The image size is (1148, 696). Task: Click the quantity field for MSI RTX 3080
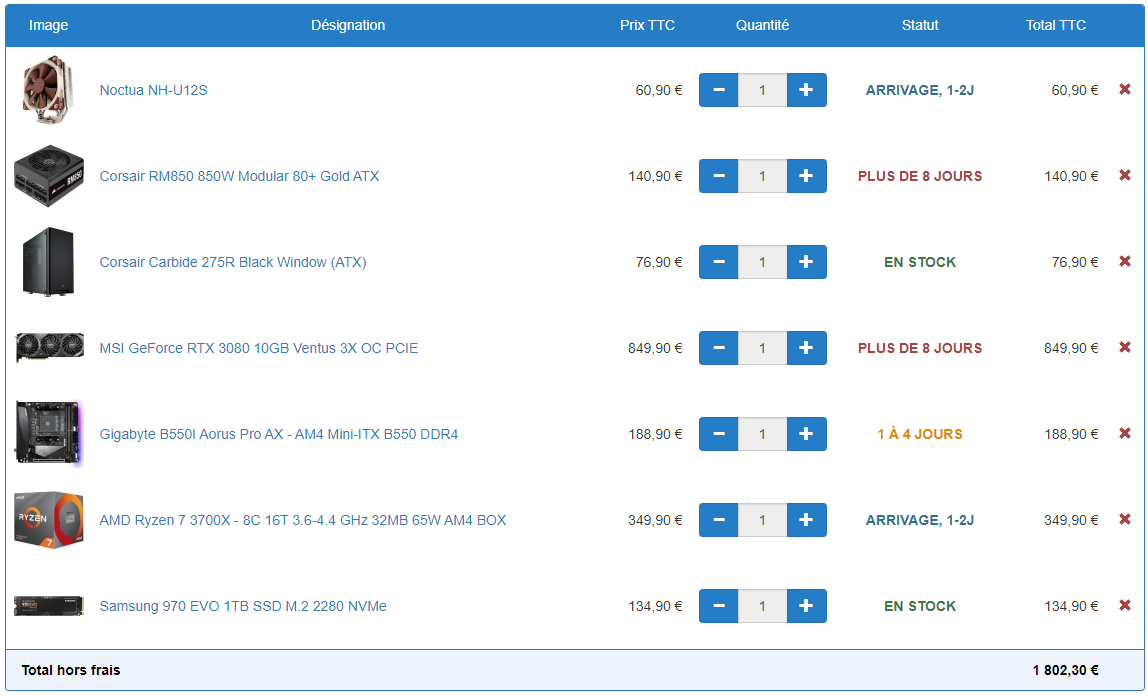point(762,348)
